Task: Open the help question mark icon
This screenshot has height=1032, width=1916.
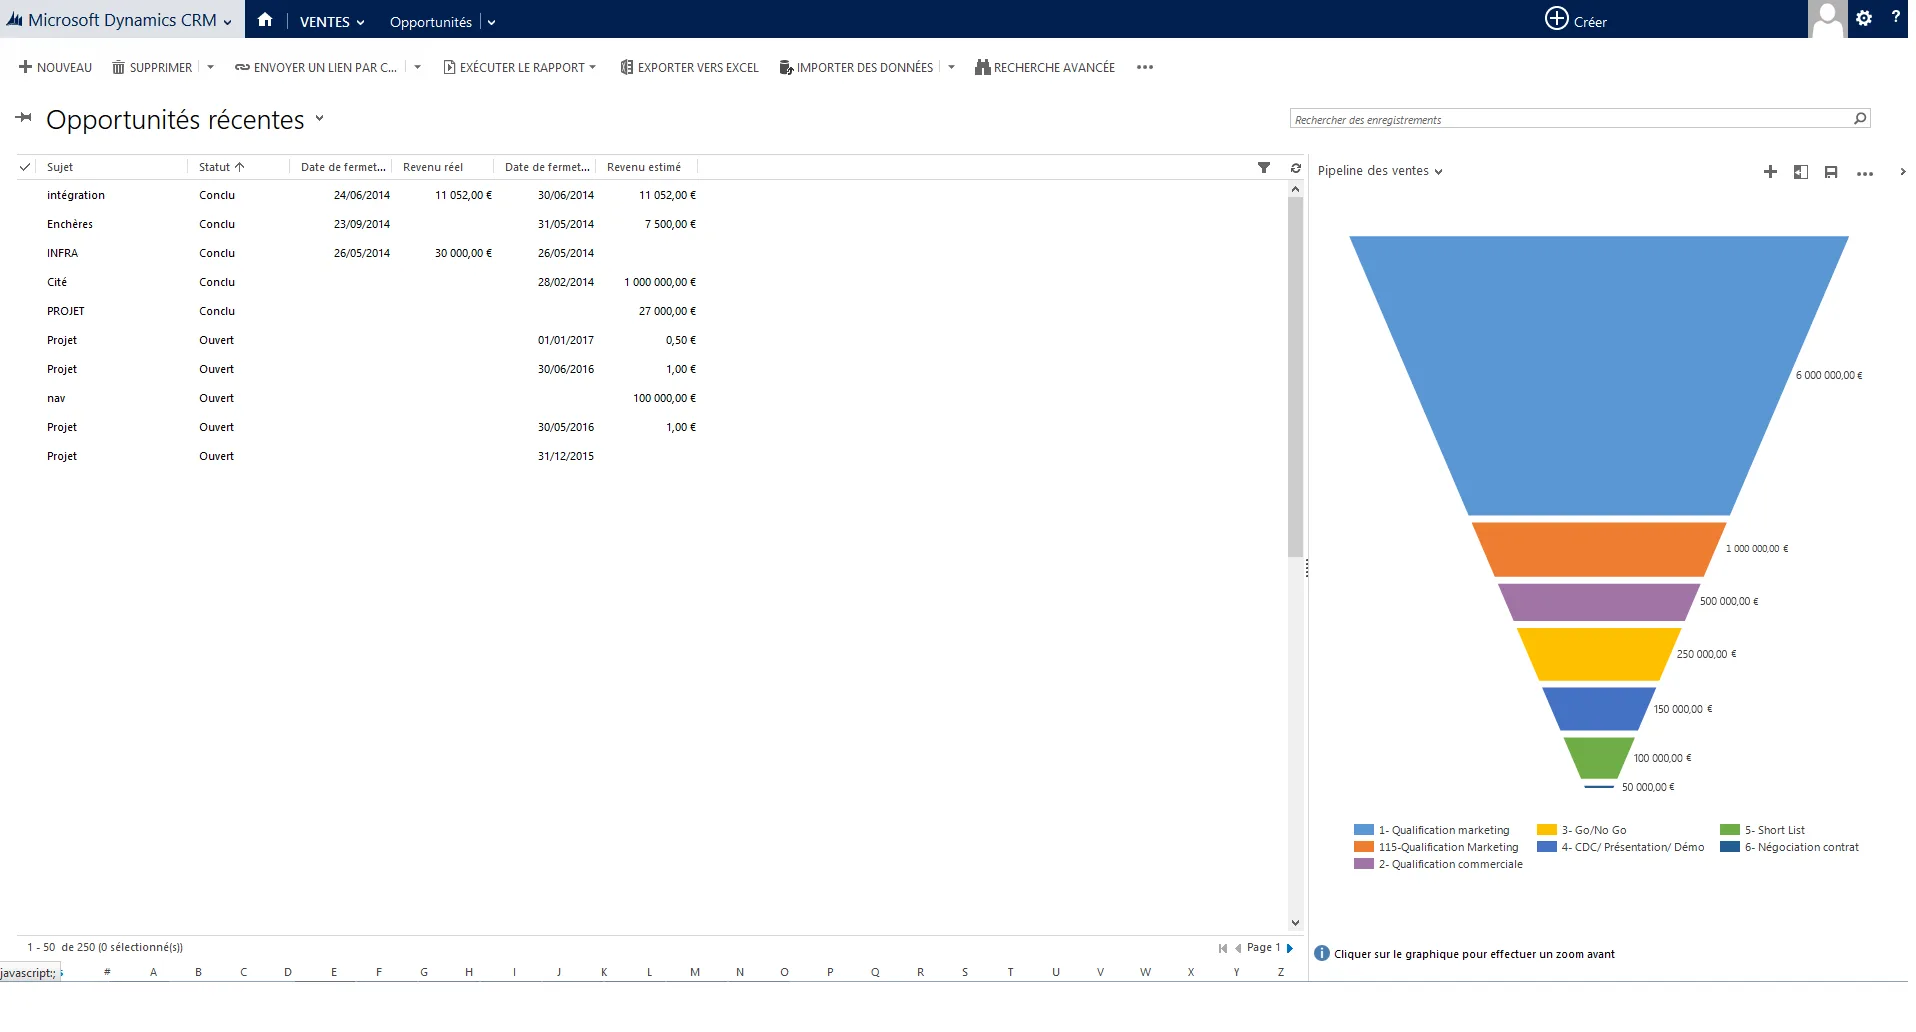Action: tap(1895, 17)
